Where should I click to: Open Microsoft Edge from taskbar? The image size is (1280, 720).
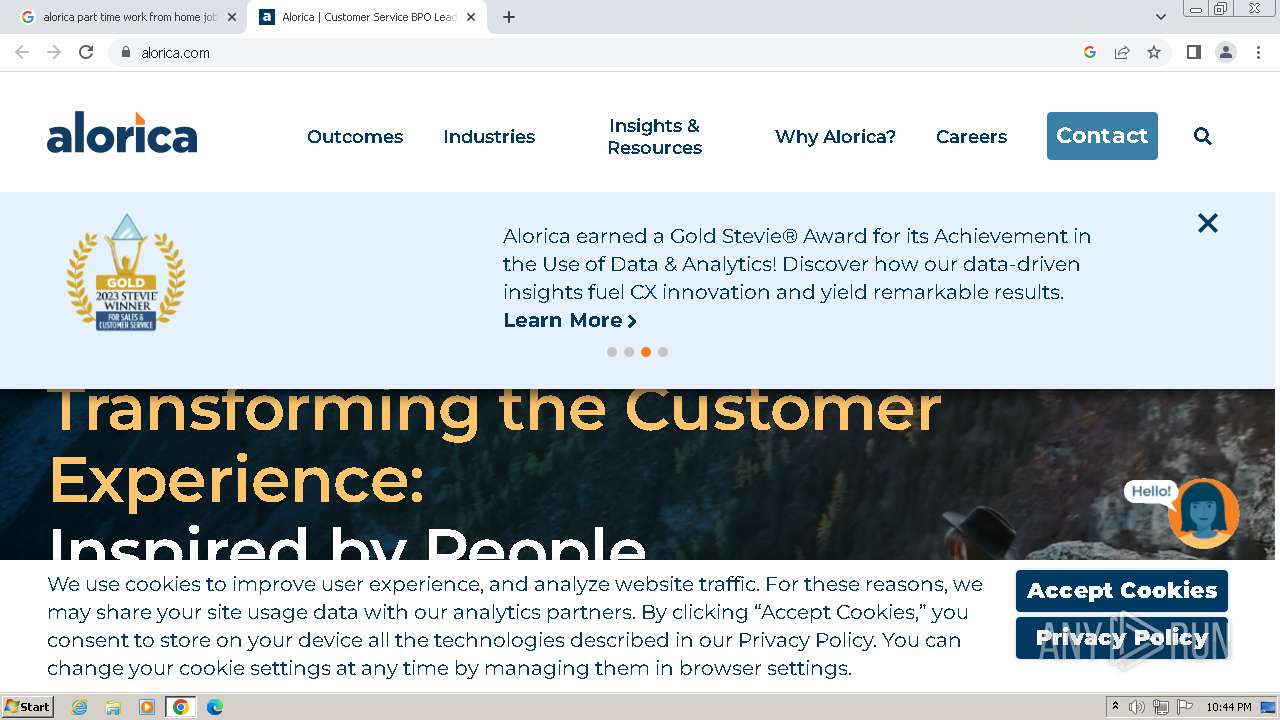click(215, 707)
